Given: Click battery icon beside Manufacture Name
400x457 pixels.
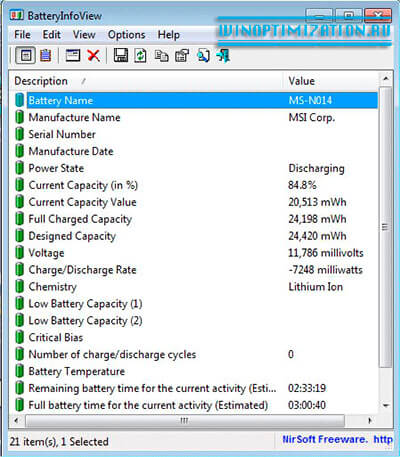Looking at the screenshot, I should (x=20, y=117).
